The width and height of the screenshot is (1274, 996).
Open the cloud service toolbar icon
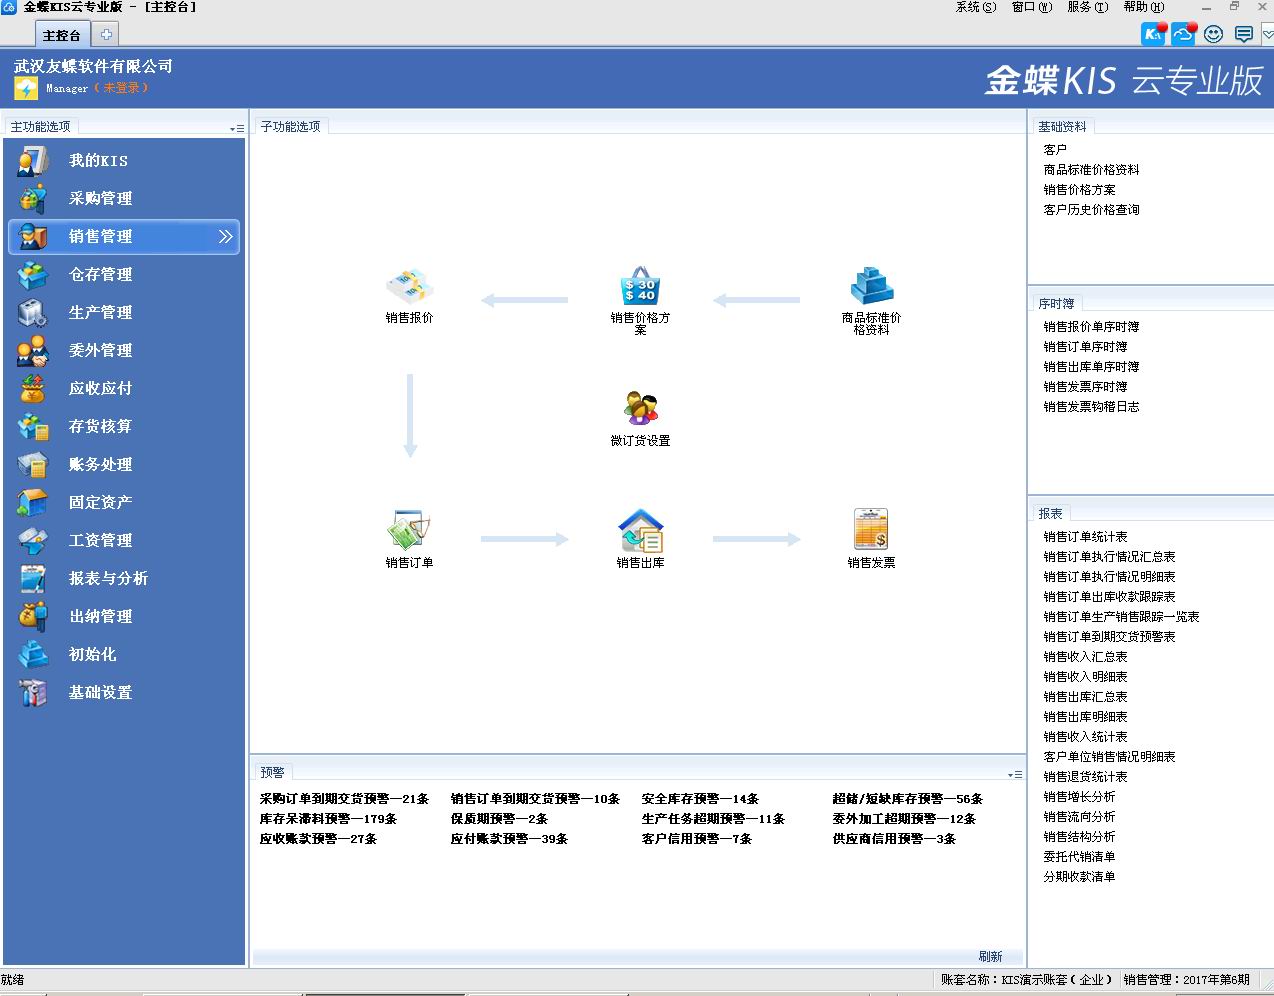tap(1184, 34)
